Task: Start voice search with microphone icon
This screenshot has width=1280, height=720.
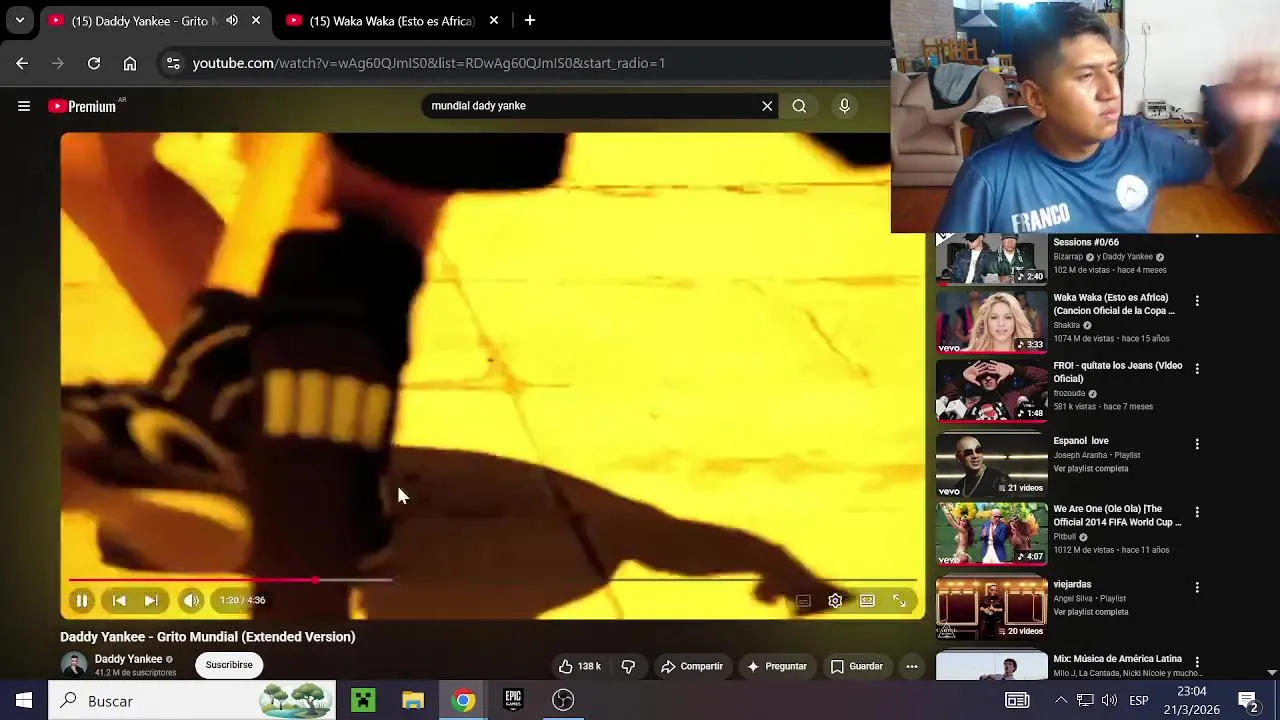Action: 844,106
